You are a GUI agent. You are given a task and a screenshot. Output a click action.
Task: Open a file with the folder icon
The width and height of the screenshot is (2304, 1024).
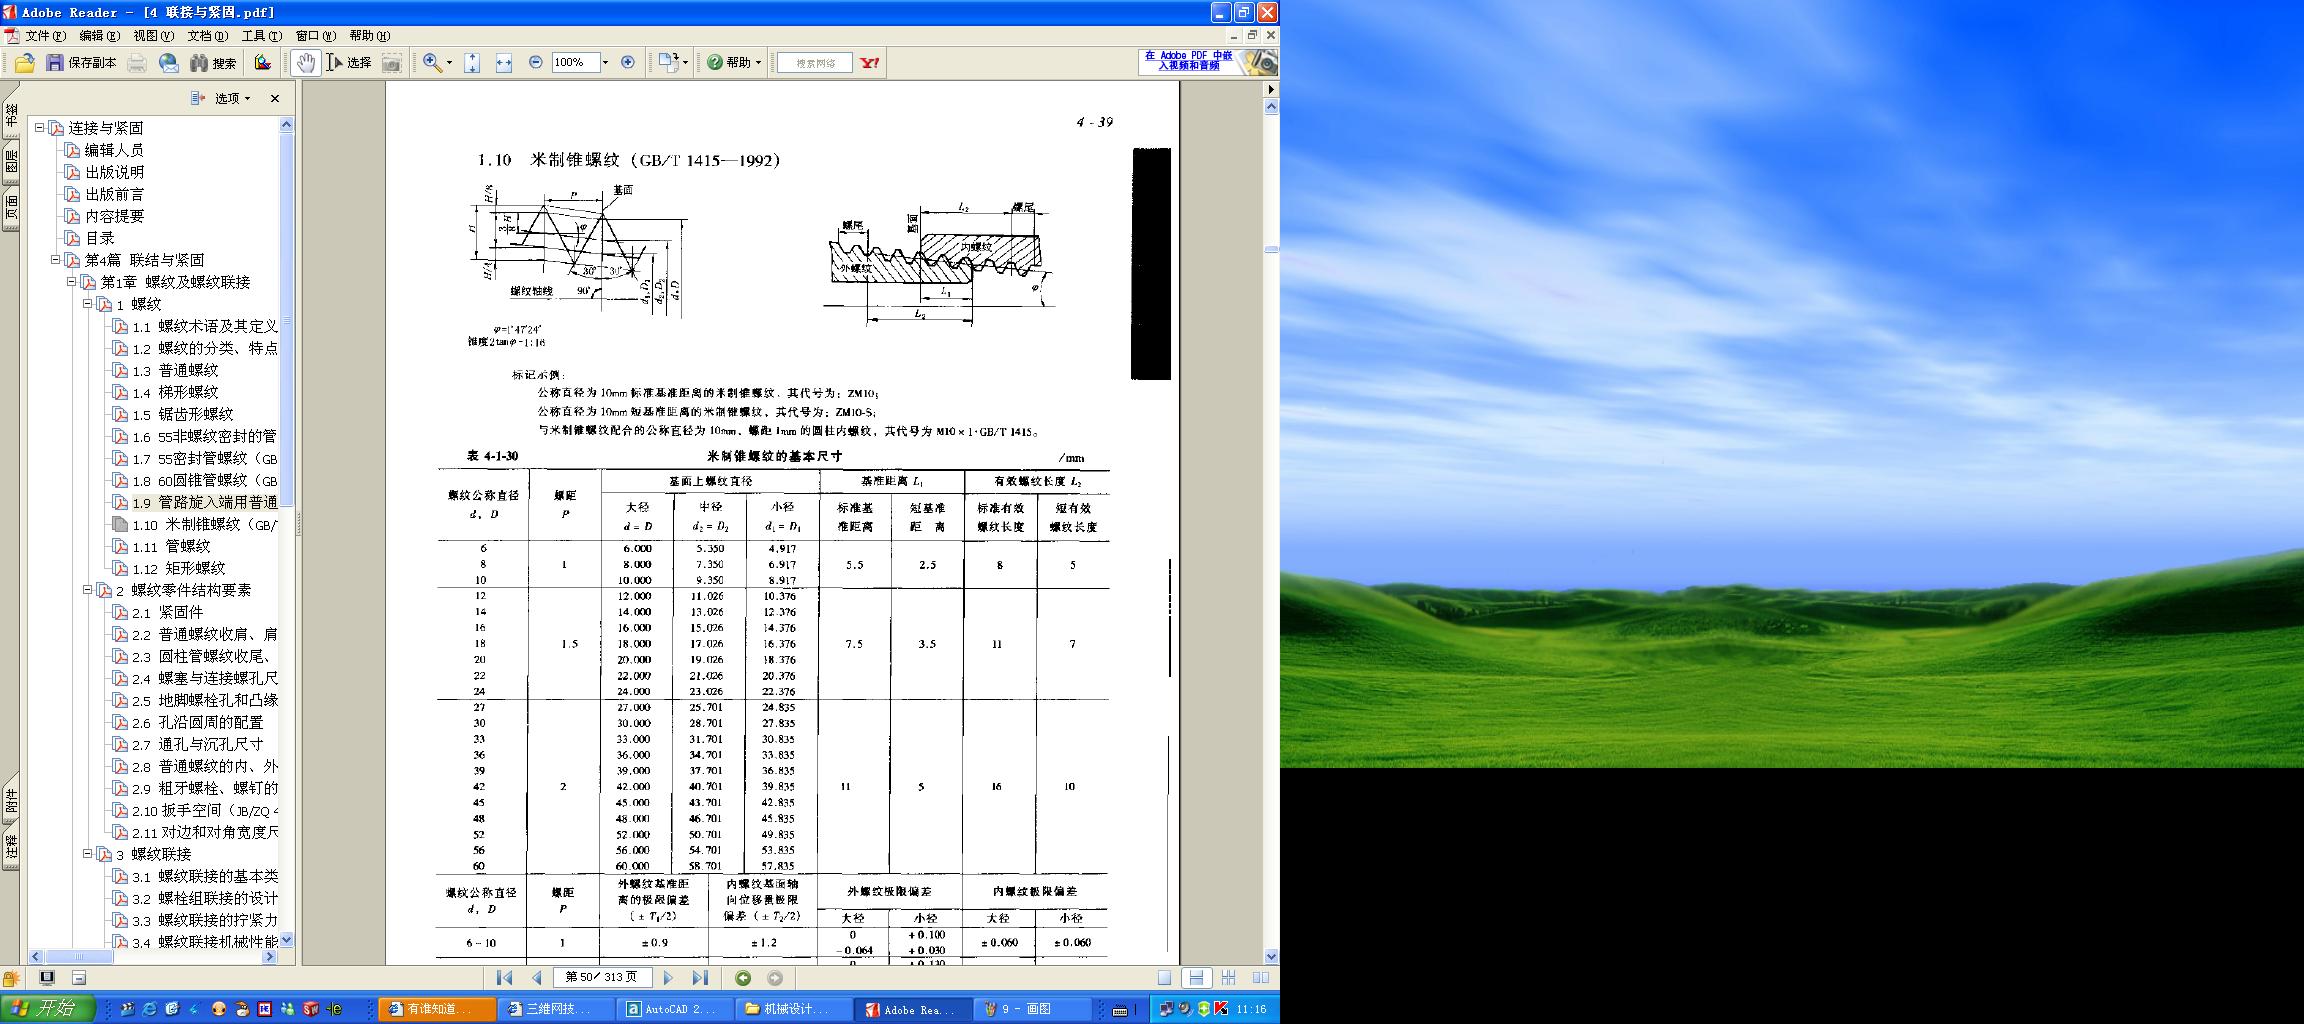[x=24, y=63]
